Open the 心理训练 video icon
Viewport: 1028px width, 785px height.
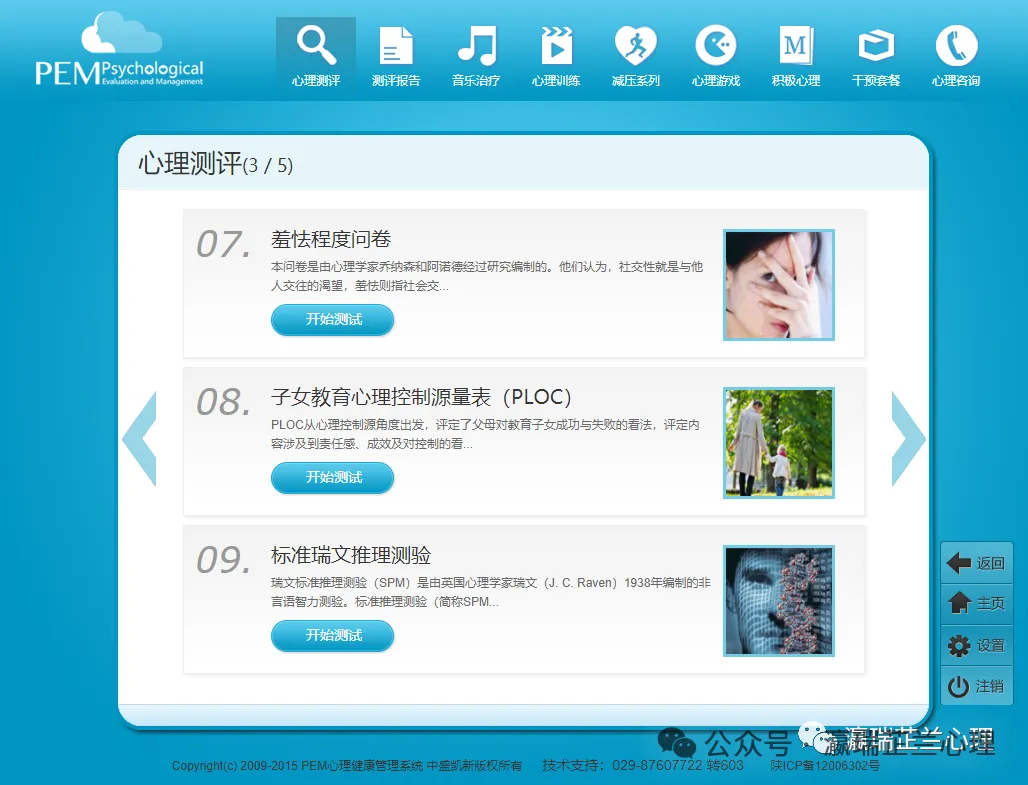(x=556, y=47)
